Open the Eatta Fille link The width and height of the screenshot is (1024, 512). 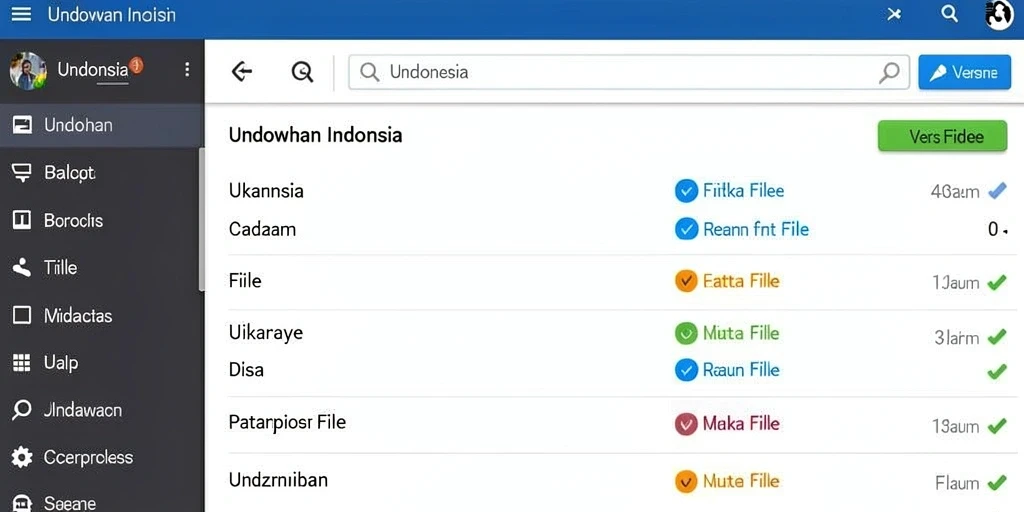pyautogui.click(x=741, y=281)
